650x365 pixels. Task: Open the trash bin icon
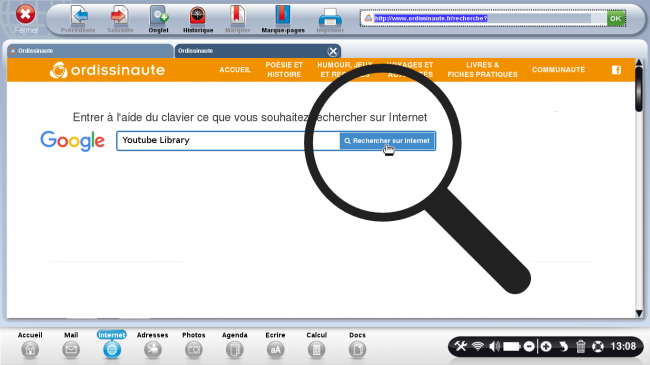click(x=580, y=346)
